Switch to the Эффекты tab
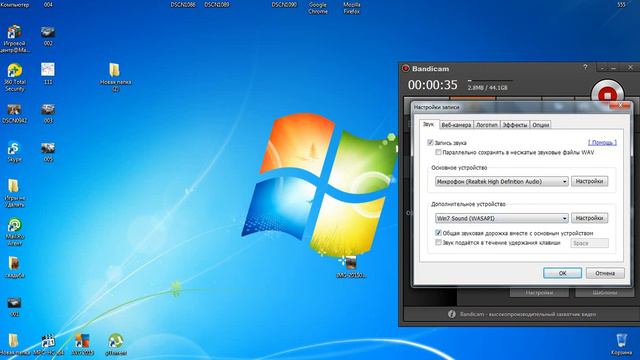This screenshot has width=640, height=360. pos(515,125)
